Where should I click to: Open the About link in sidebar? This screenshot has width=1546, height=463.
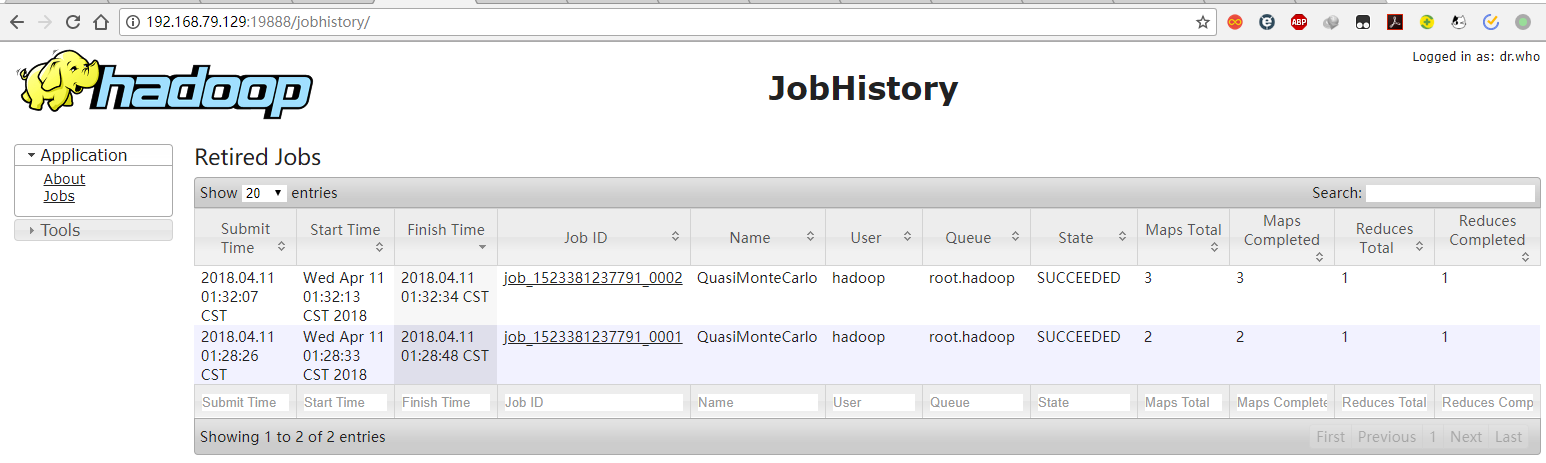pyautogui.click(x=64, y=179)
